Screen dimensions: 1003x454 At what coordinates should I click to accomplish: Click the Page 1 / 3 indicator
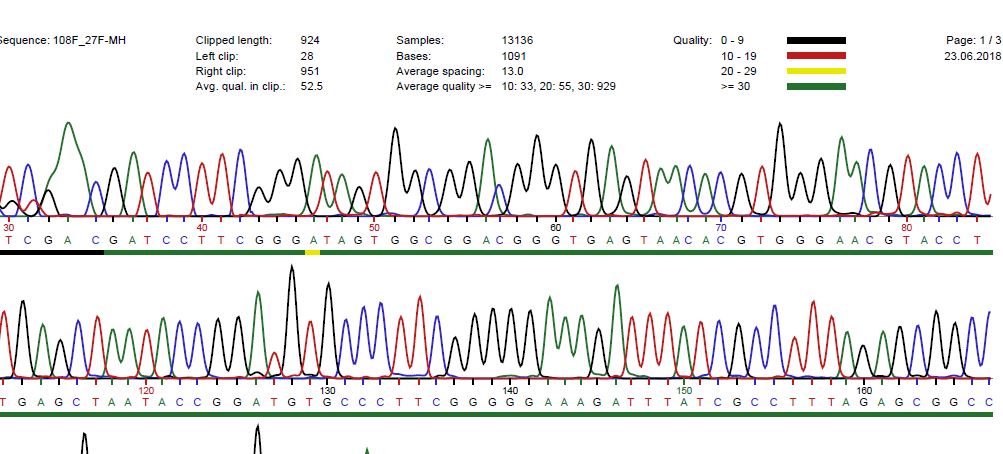(x=973, y=40)
